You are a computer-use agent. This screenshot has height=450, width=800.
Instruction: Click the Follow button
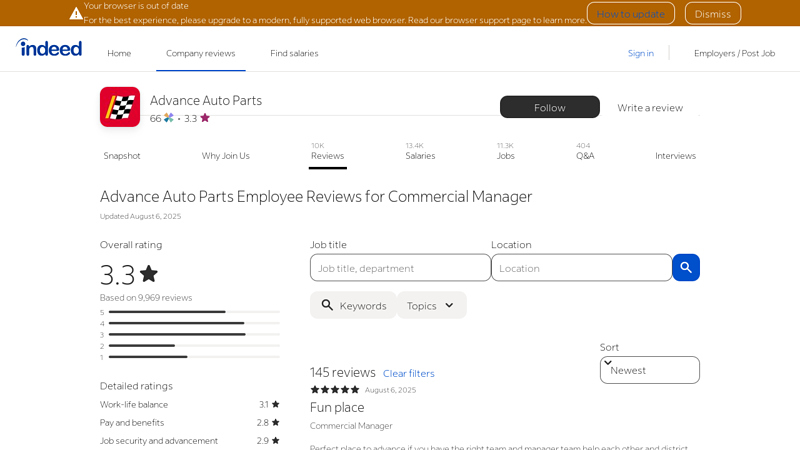coord(549,107)
